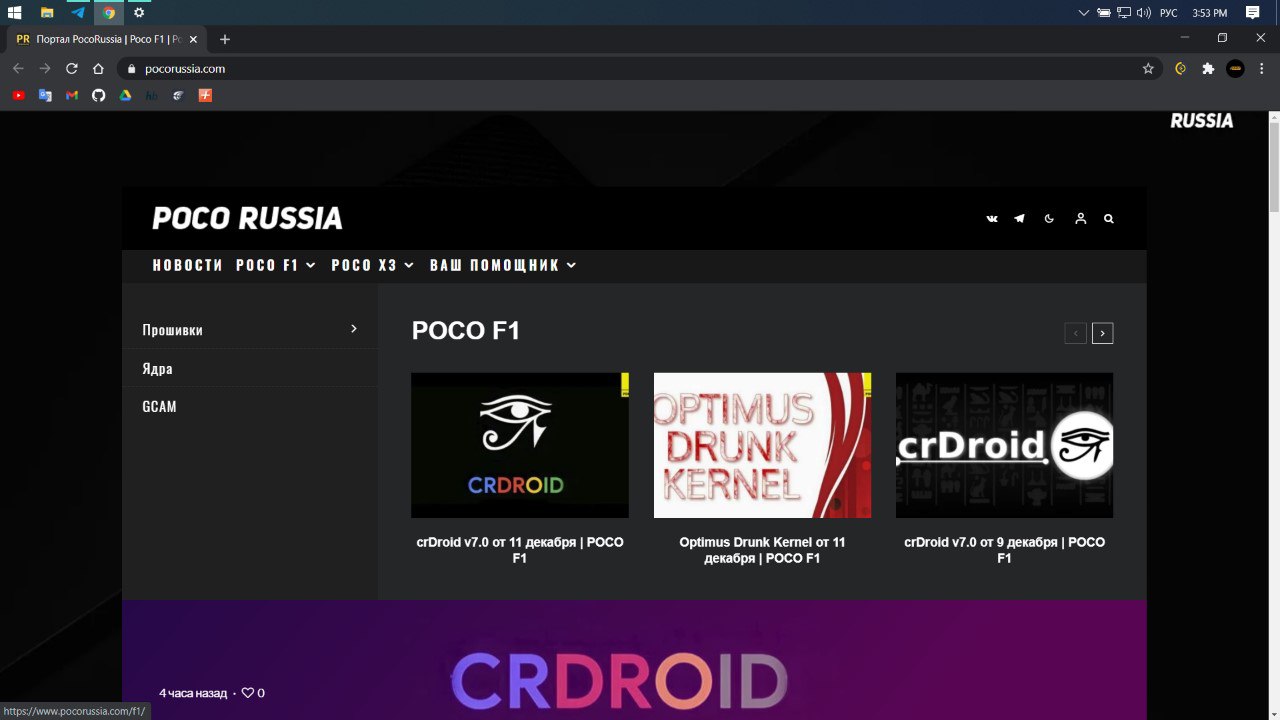1280x720 pixels.
Task: Expand the Прошивки submenu arrow
Action: coord(353,329)
